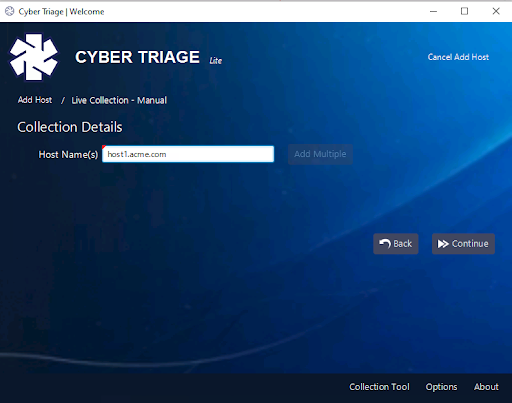
Task: Open the Options menu item
Action: pos(441,387)
